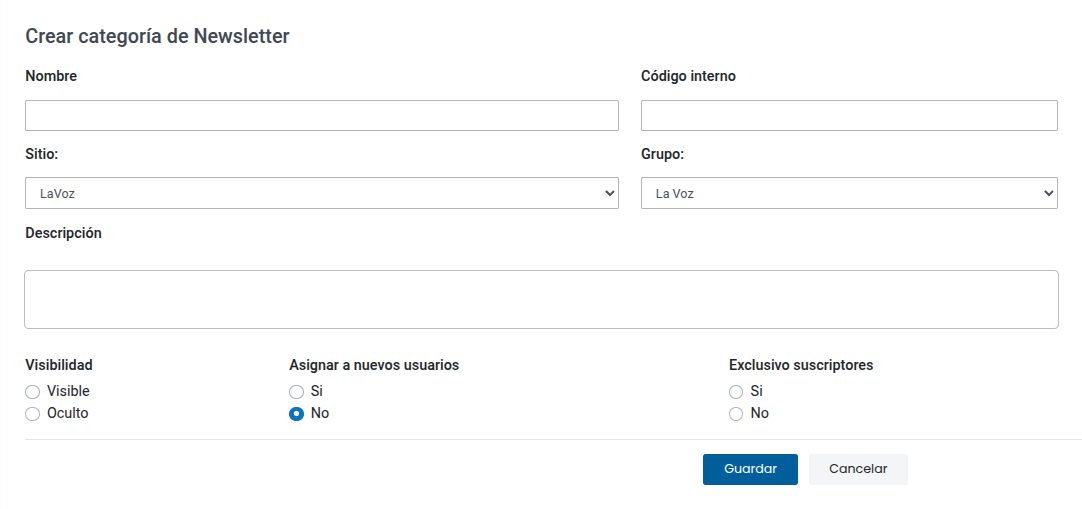1082x509 pixels.
Task: Focus the Código interno input box
Action: click(848, 116)
